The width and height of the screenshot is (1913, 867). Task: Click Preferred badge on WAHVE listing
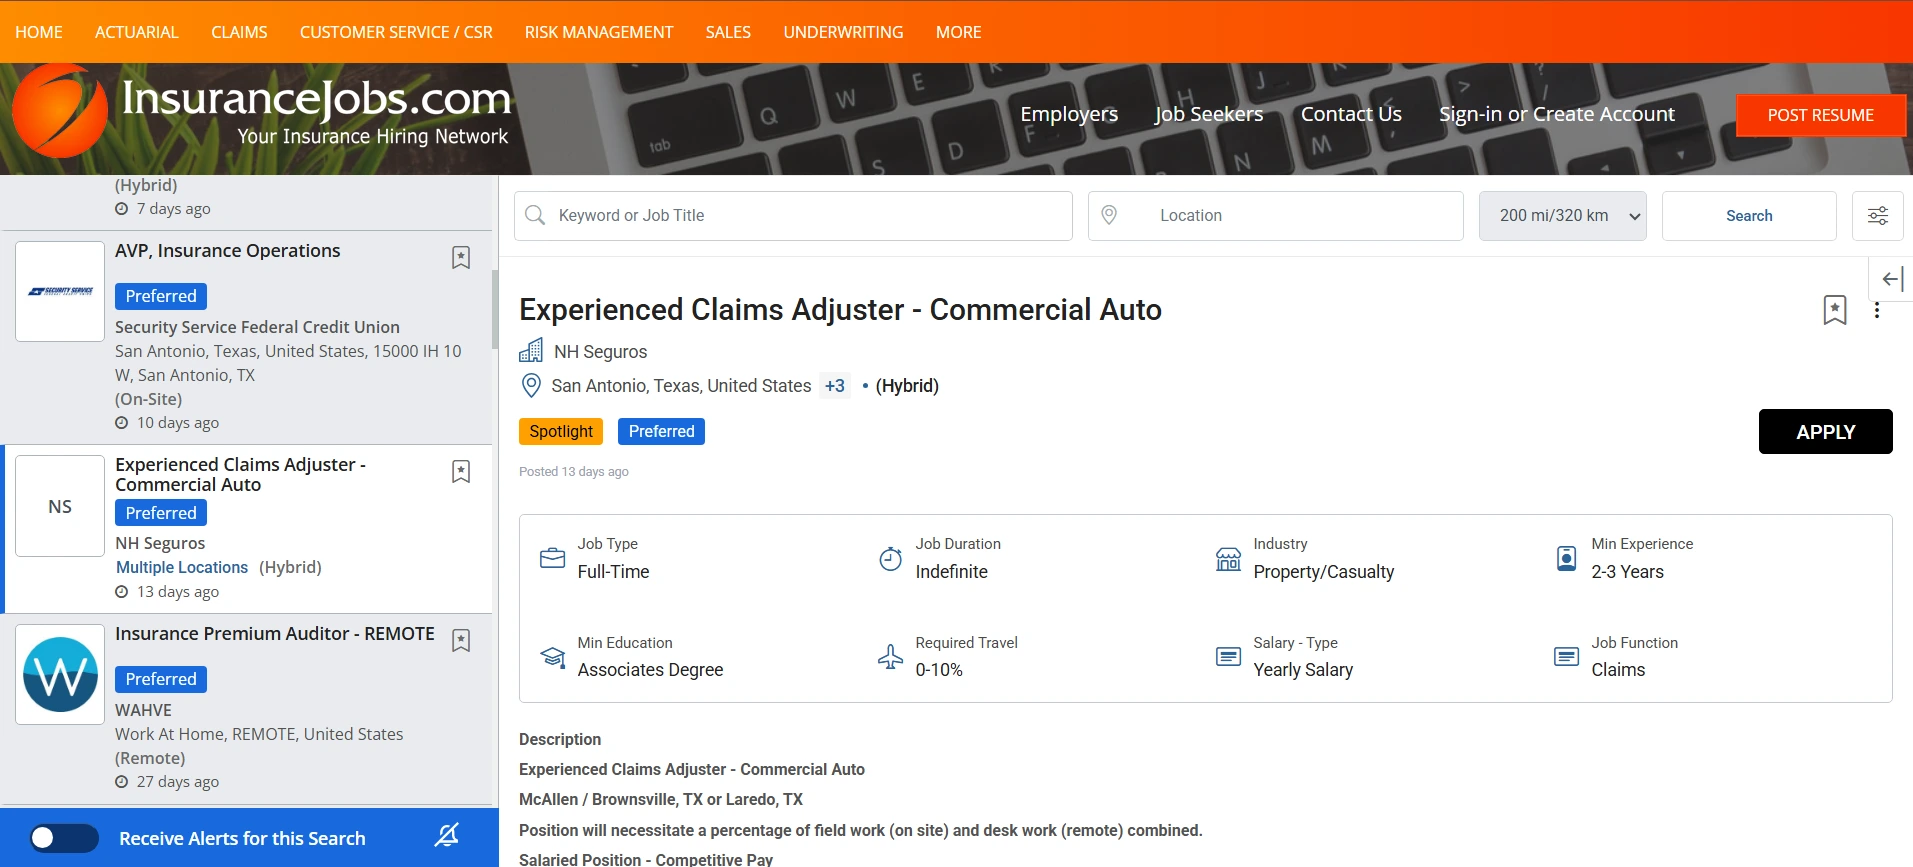coord(161,679)
